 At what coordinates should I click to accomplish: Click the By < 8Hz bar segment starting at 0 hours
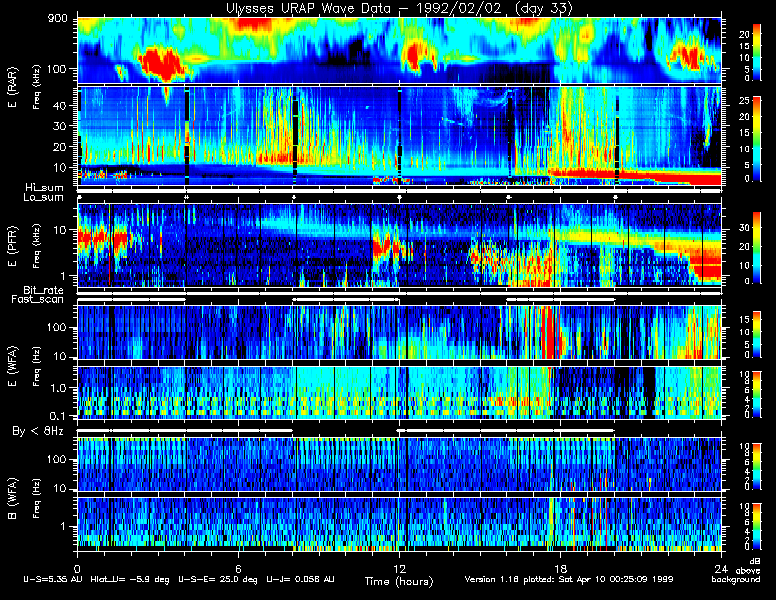point(185,431)
